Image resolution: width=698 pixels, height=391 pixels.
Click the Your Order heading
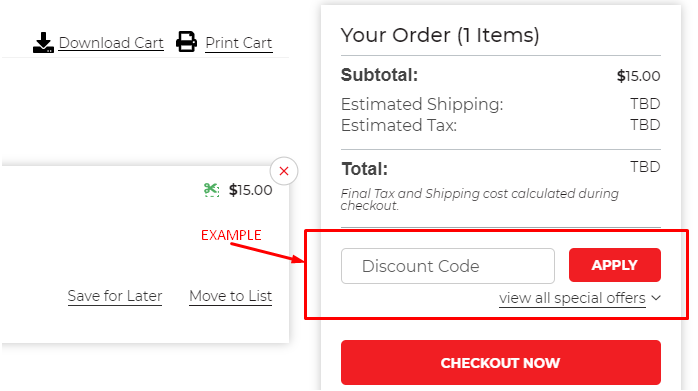[x=440, y=35]
